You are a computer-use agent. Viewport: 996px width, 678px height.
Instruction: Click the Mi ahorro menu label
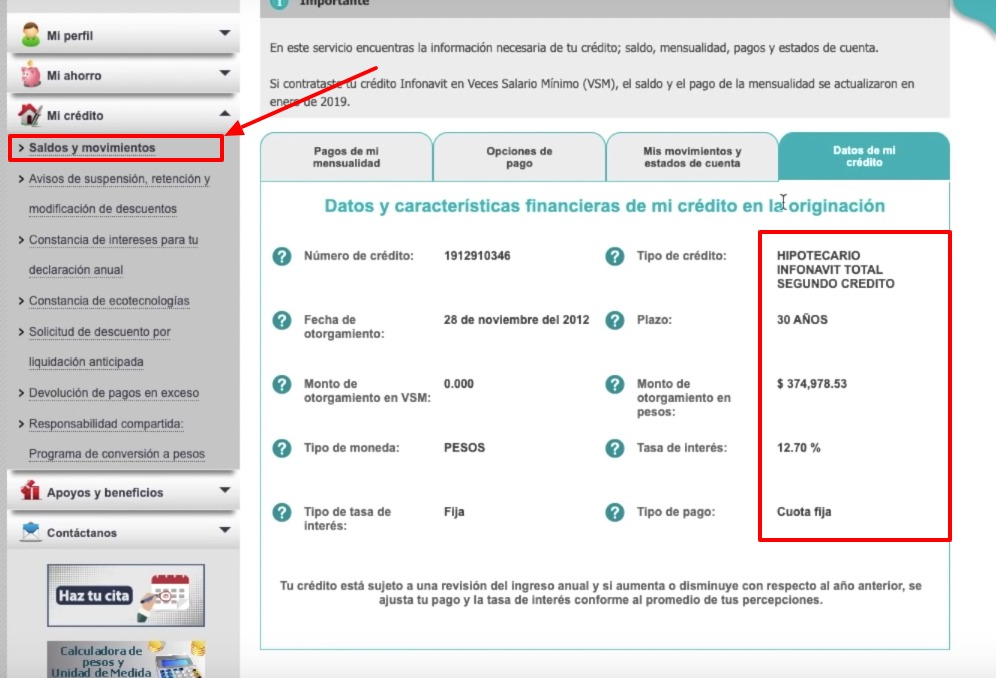[x=74, y=76]
